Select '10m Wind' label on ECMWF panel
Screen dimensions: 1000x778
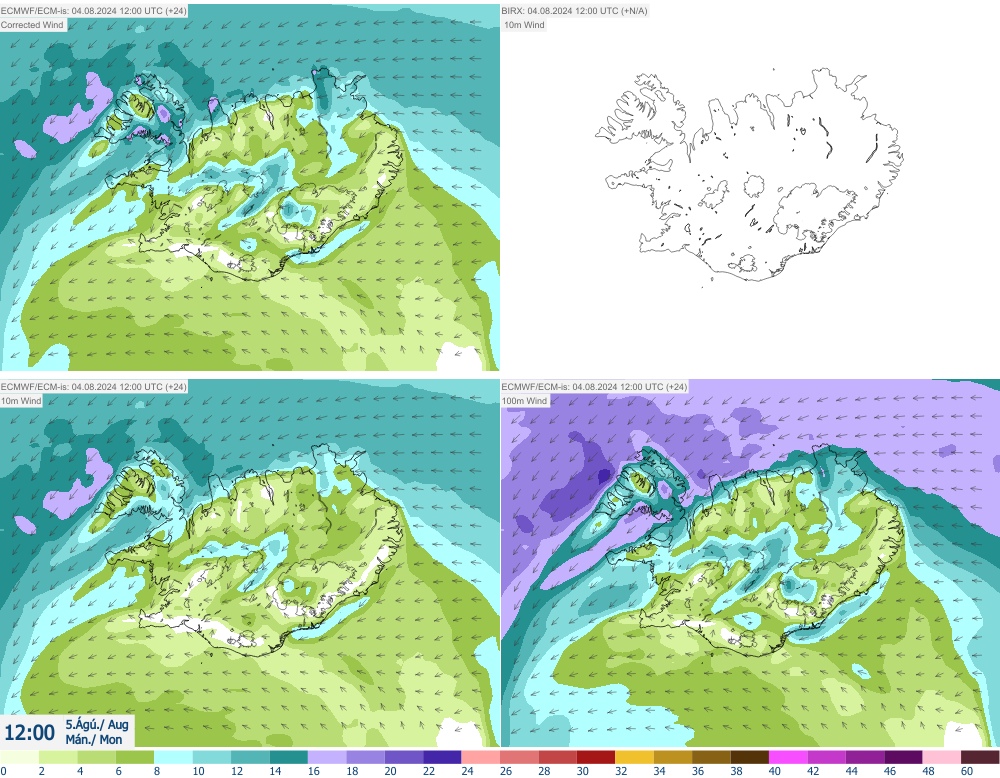click(22, 400)
